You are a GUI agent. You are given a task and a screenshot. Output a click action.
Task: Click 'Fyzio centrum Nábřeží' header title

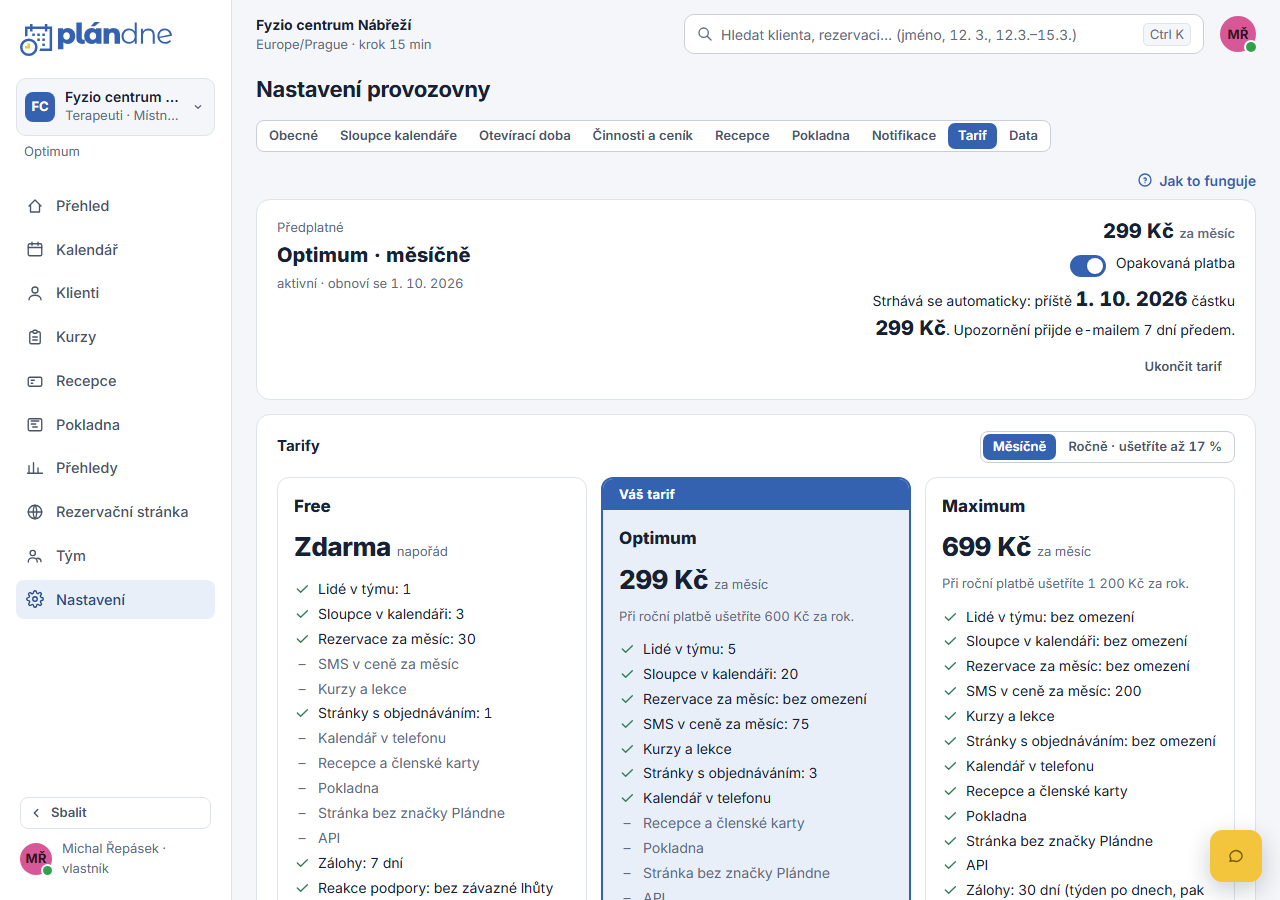pos(334,25)
